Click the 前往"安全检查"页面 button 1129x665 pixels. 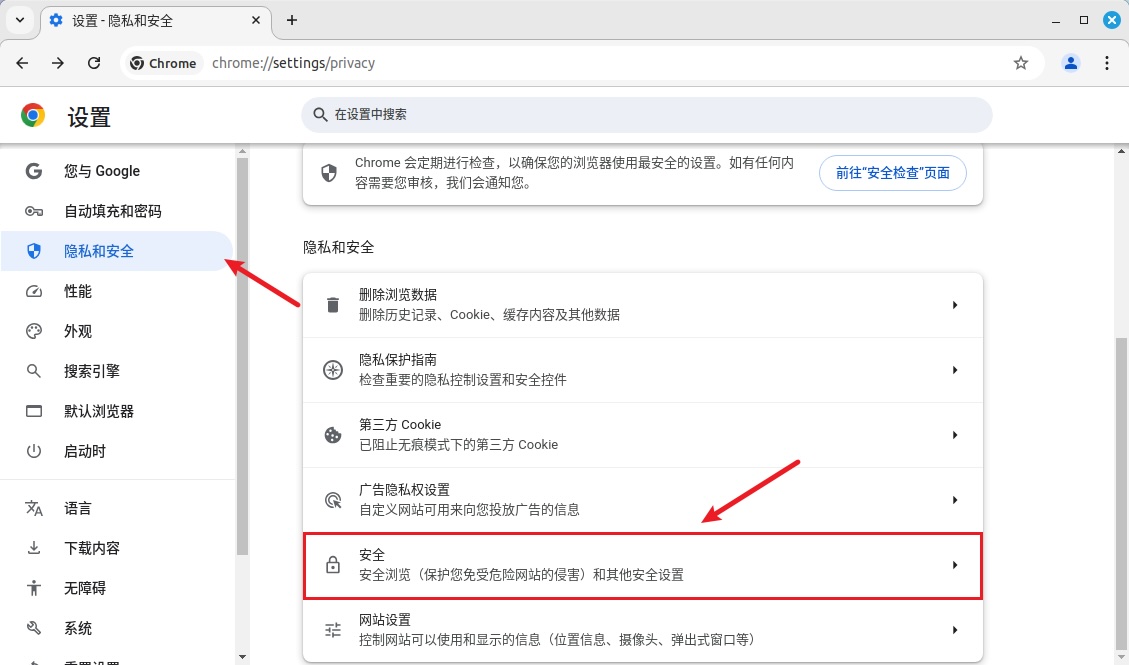892,173
